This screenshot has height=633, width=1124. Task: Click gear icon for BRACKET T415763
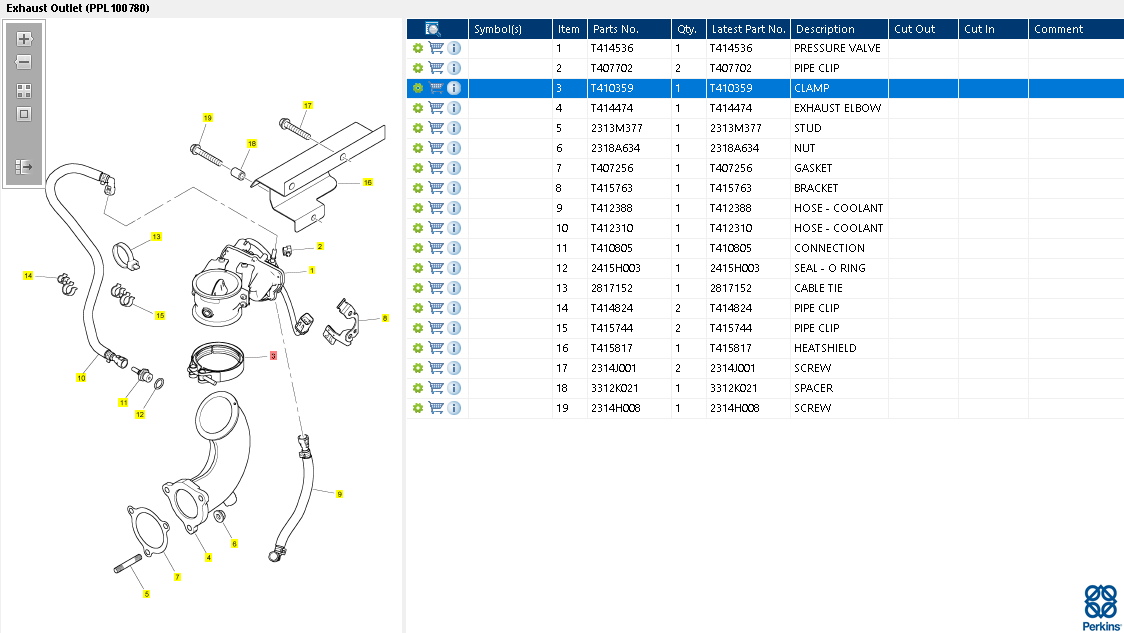(x=418, y=188)
